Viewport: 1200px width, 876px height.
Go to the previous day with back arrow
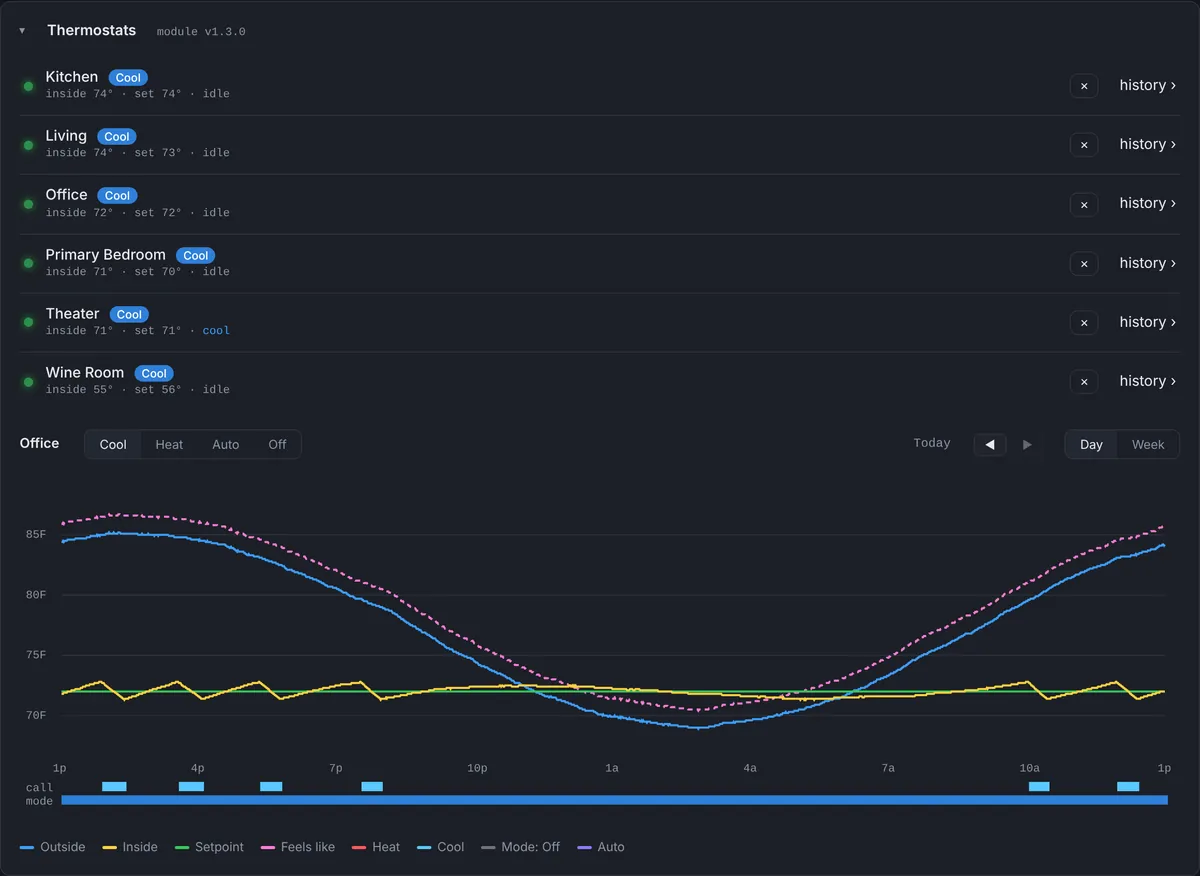coord(990,444)
